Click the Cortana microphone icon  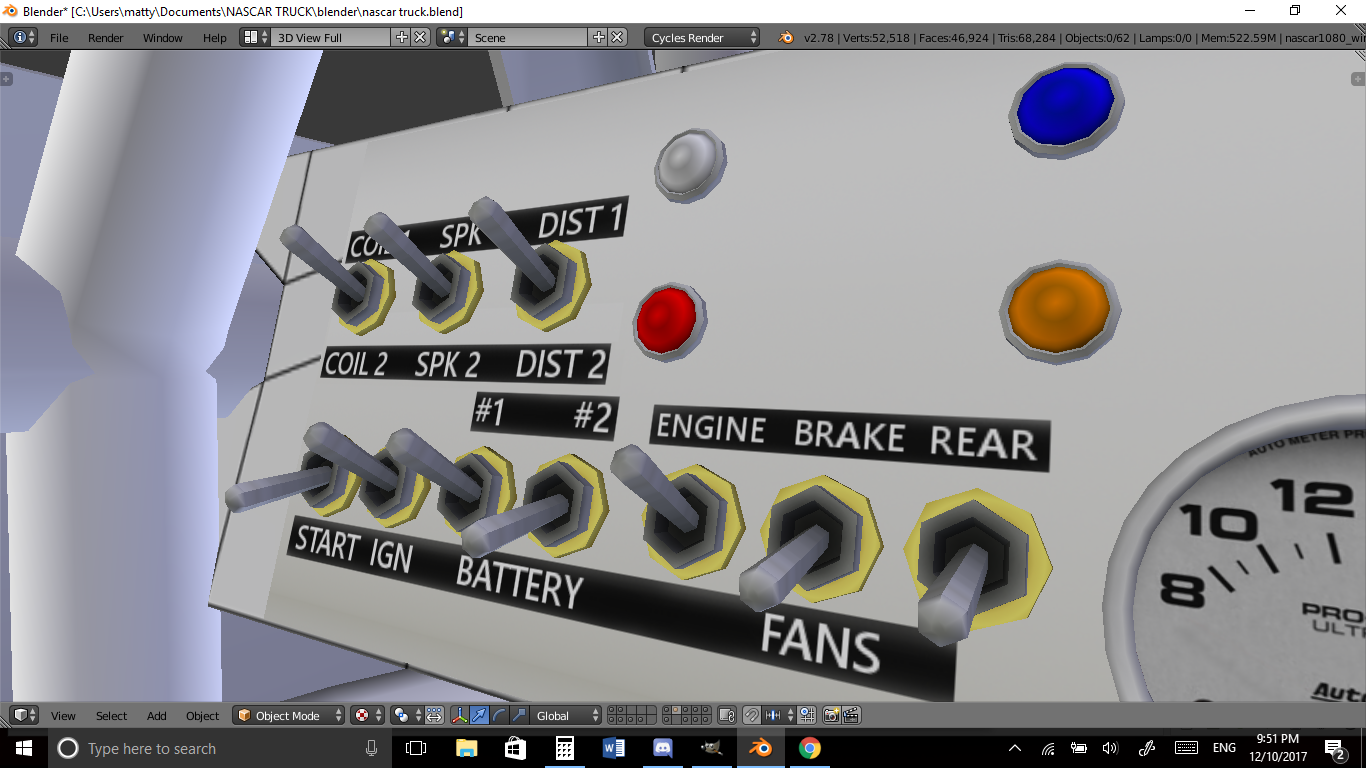pyautogui.click(x=371, y=748)
